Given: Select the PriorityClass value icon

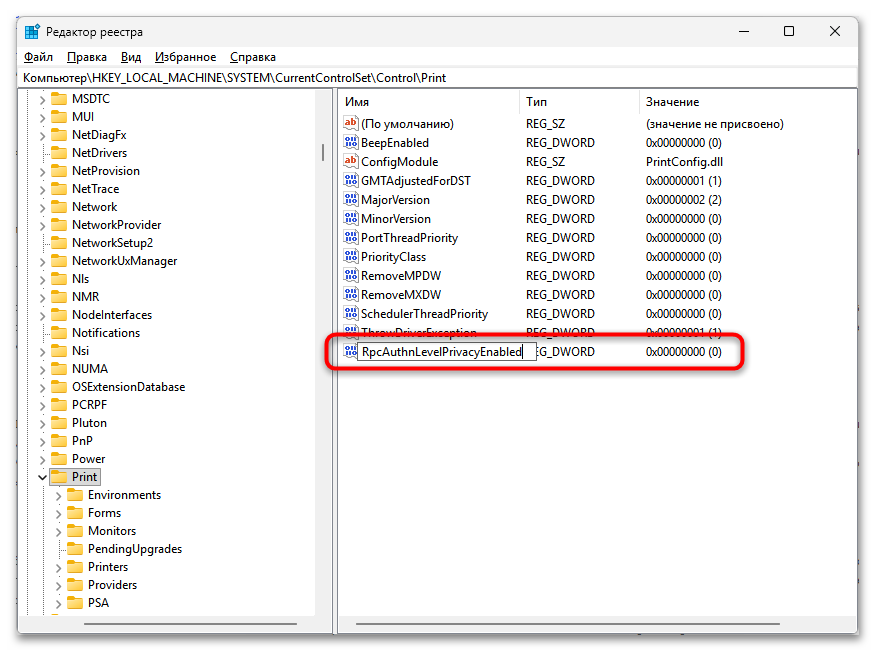Looking at the screenshot, I should coord(350,256).
